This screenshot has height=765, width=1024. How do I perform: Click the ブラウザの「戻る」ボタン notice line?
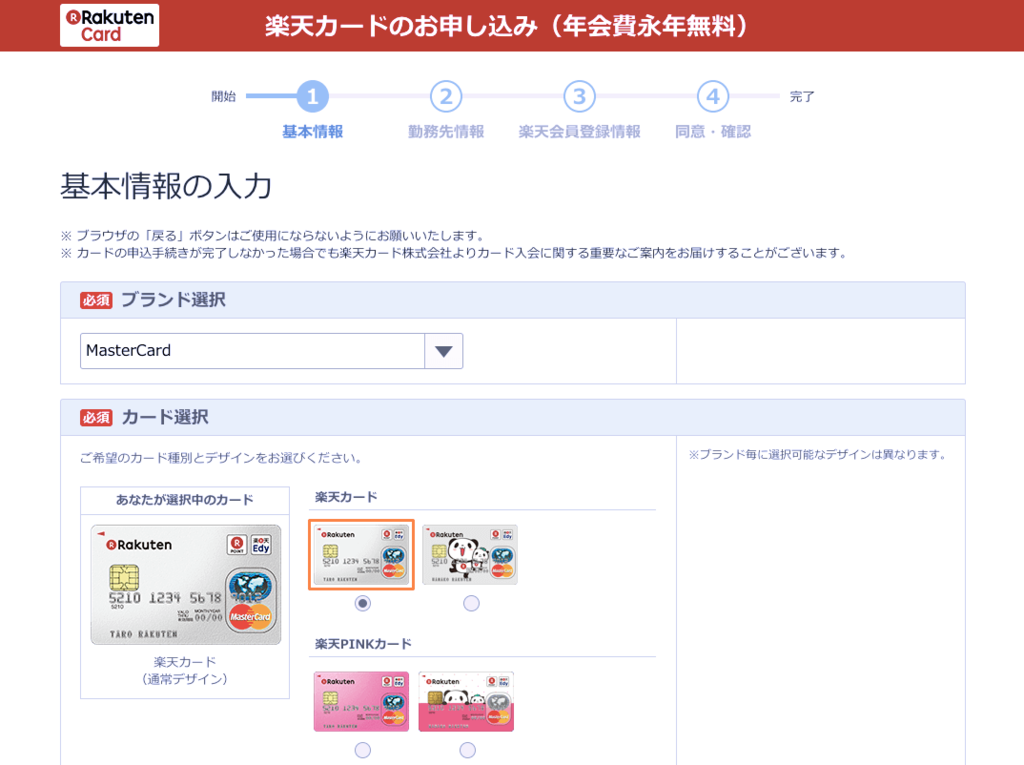(x=273, y=236)
